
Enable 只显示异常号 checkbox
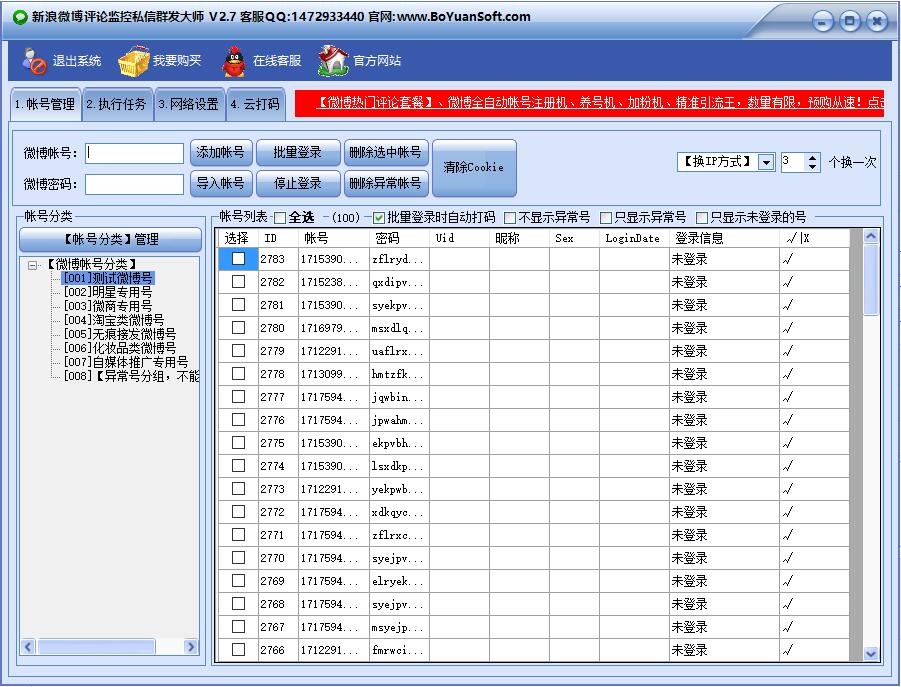click(x=606, y=218)
